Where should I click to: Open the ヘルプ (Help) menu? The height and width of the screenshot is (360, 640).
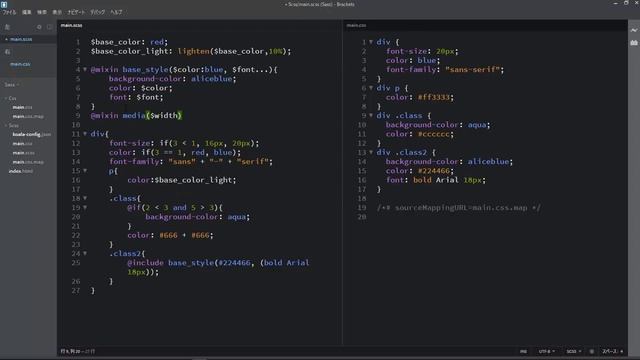point(116,12)
